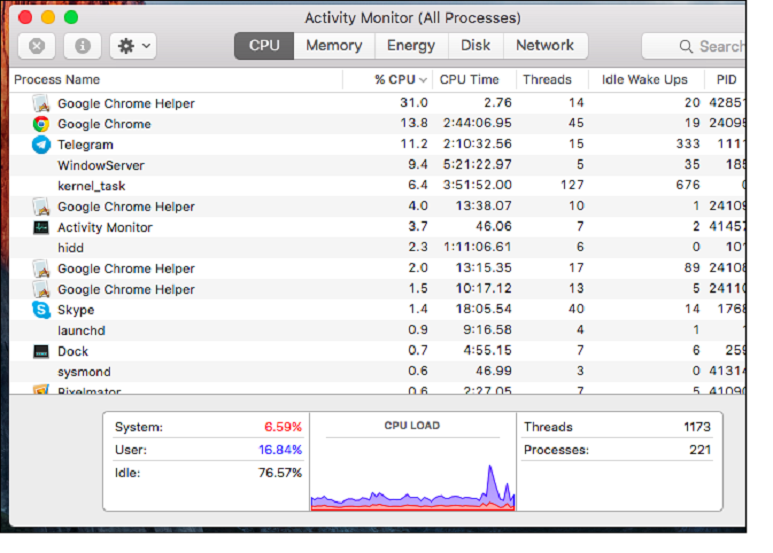Click the Processes total 221

pyautogui.click(x=700, y=449)
